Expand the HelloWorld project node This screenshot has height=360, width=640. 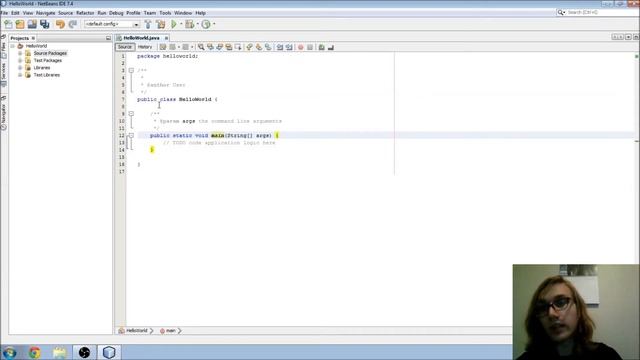[13, 46]
